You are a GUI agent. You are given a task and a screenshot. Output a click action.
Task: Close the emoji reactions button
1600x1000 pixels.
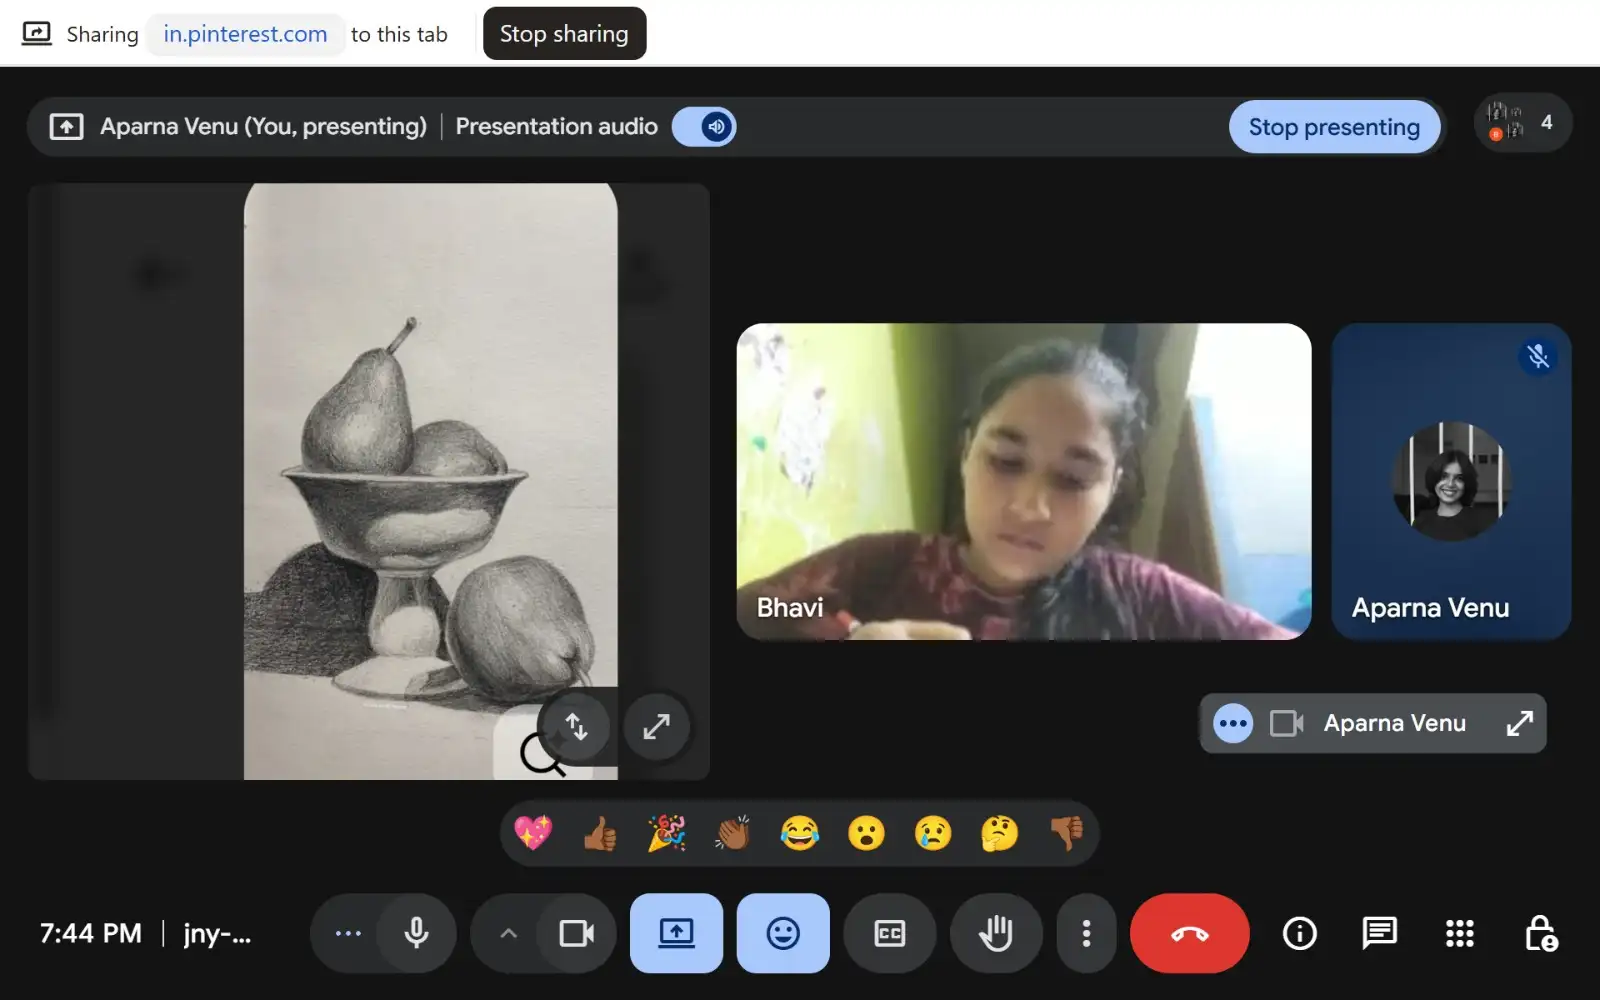(x=783, y=933)
